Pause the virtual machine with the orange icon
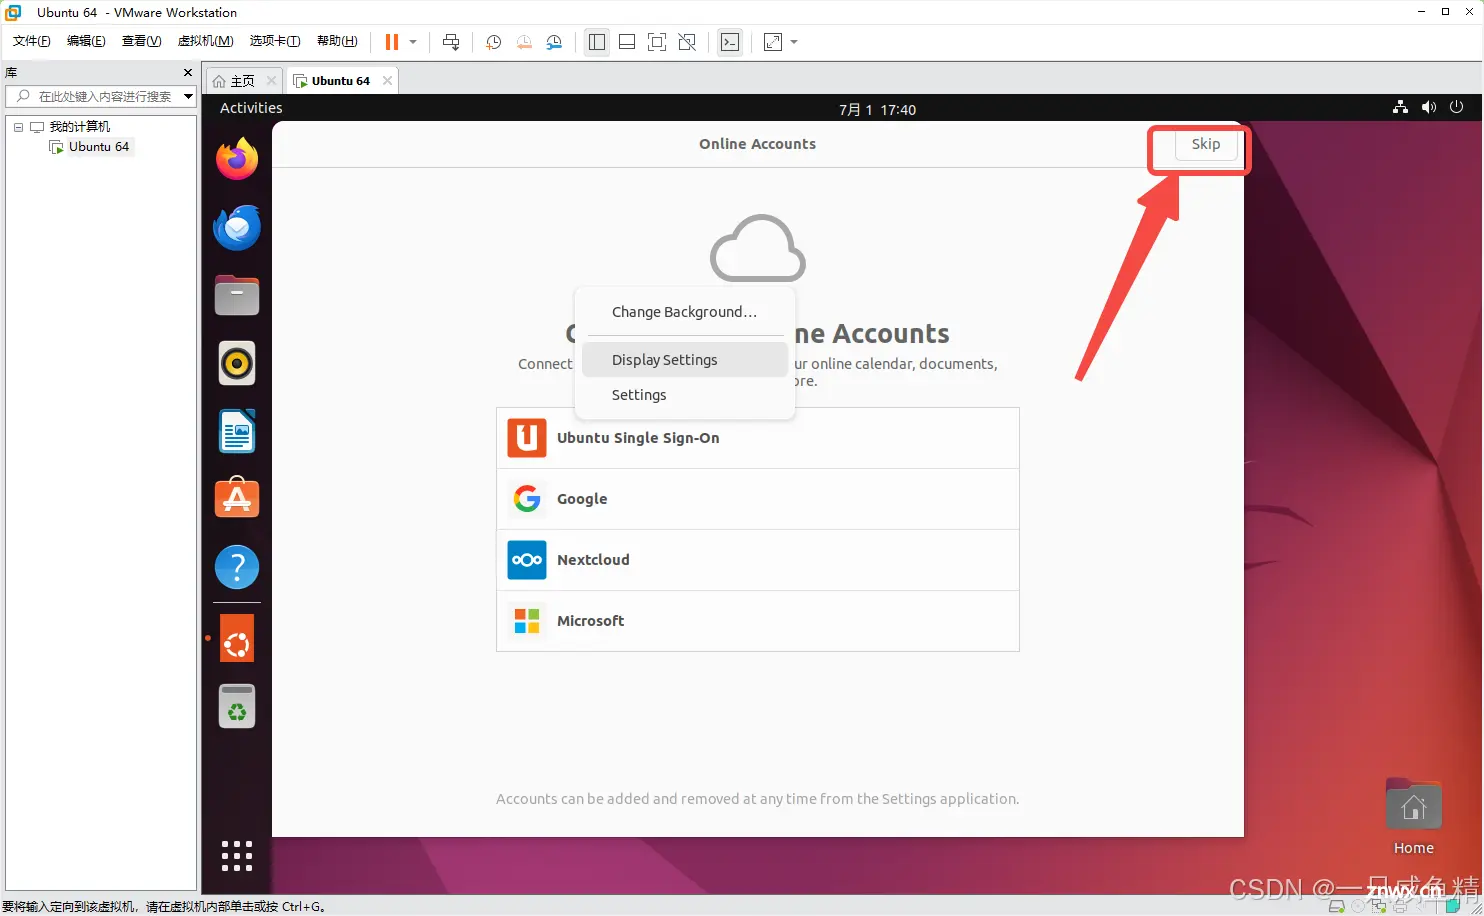The width and height of the screenshot is (1484, 916). point(392,42)
